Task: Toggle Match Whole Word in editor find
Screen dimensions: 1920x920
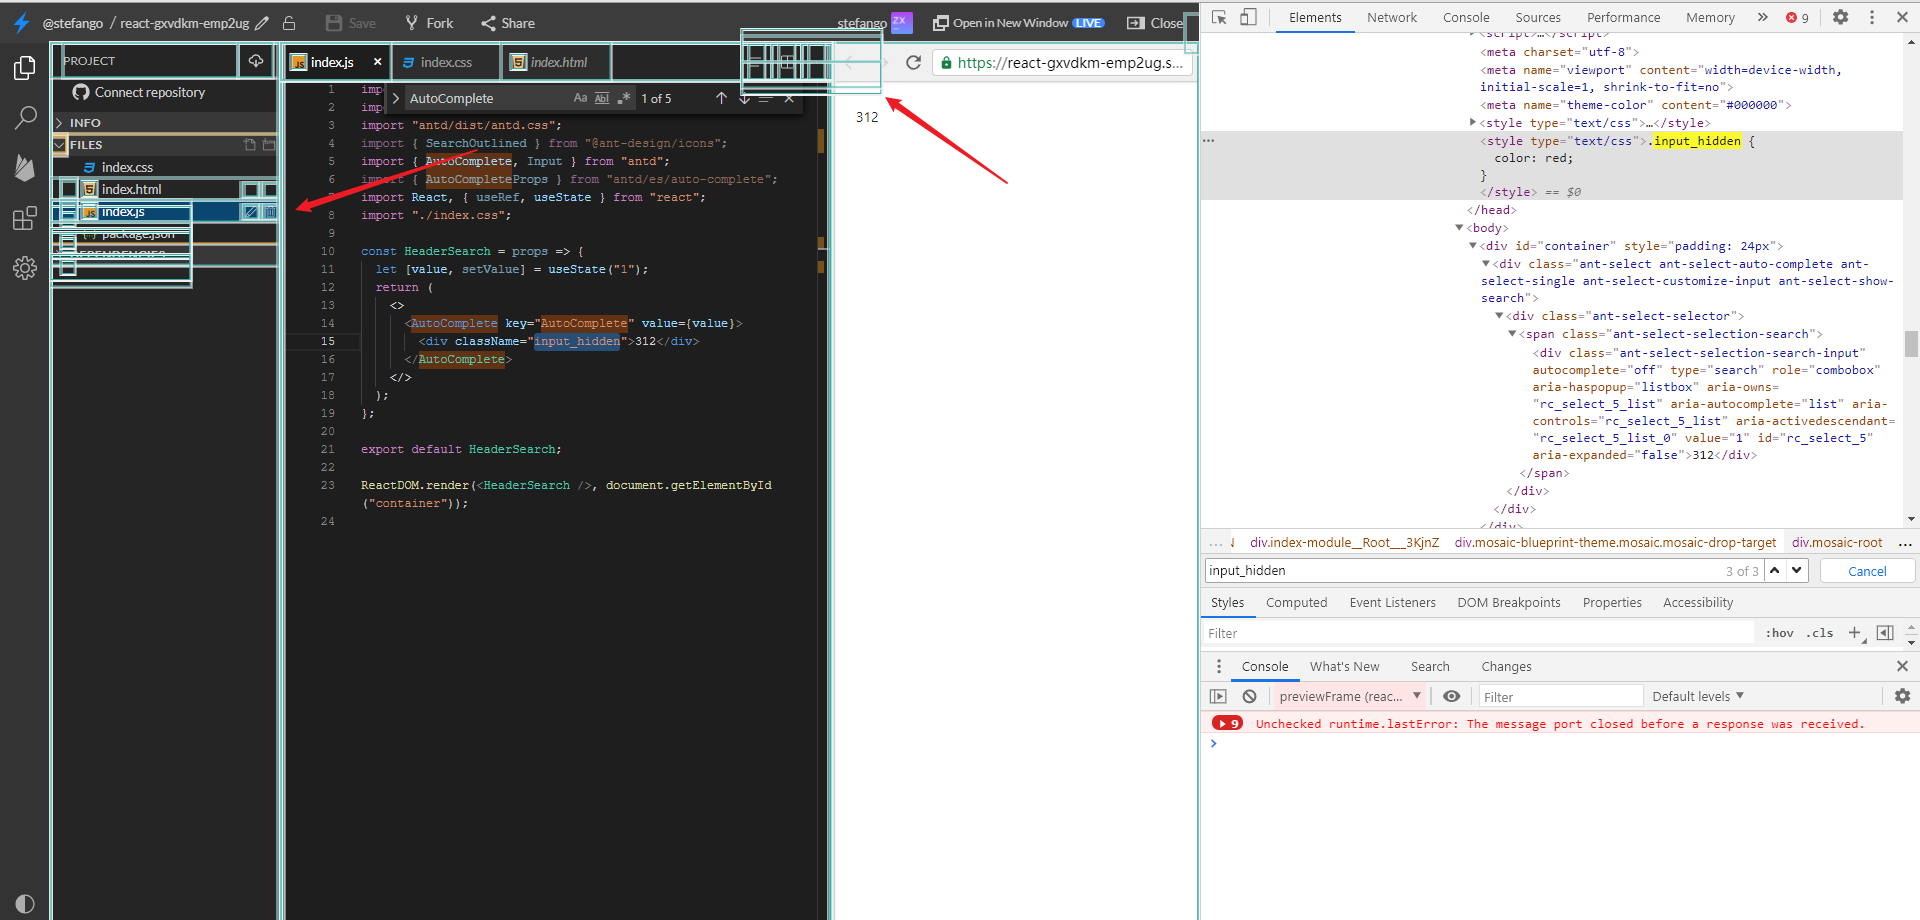Action: pyautogui.click(x=602, y=98)
